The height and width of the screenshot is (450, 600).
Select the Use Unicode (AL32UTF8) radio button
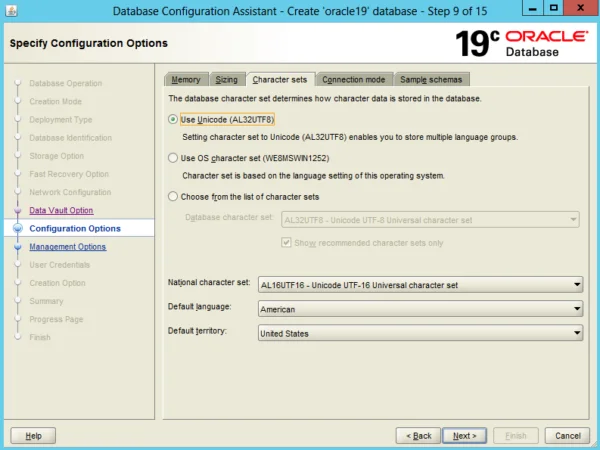(x=173, y=119)
